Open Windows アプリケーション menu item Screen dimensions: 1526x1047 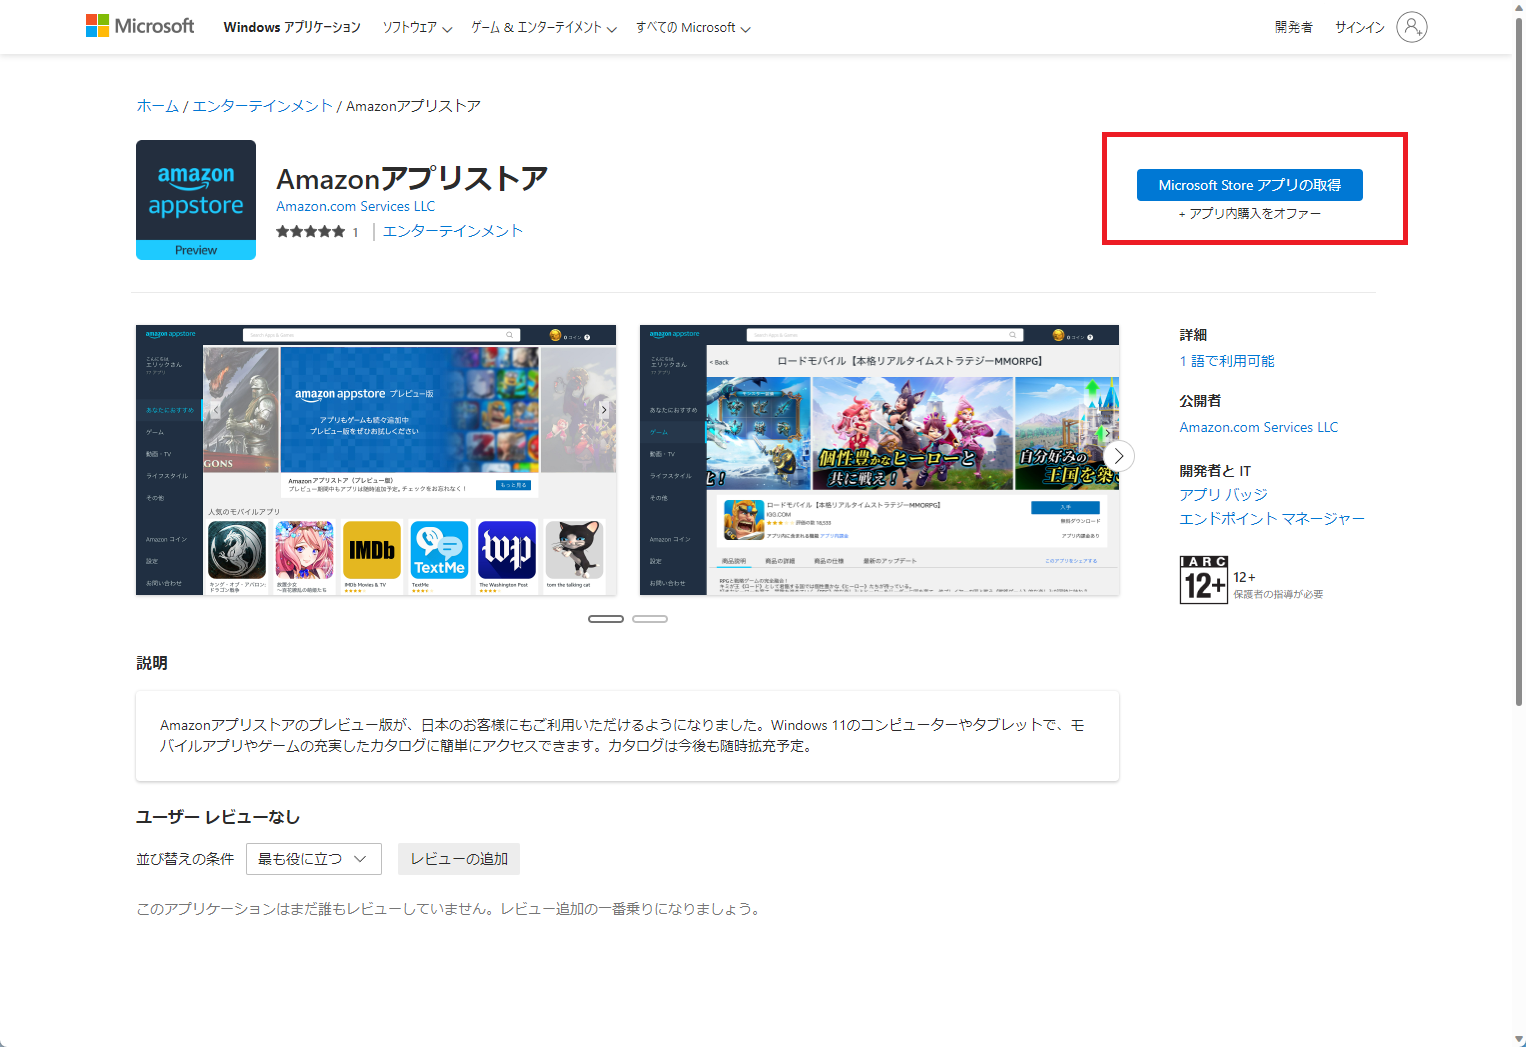tap(292, 27)
